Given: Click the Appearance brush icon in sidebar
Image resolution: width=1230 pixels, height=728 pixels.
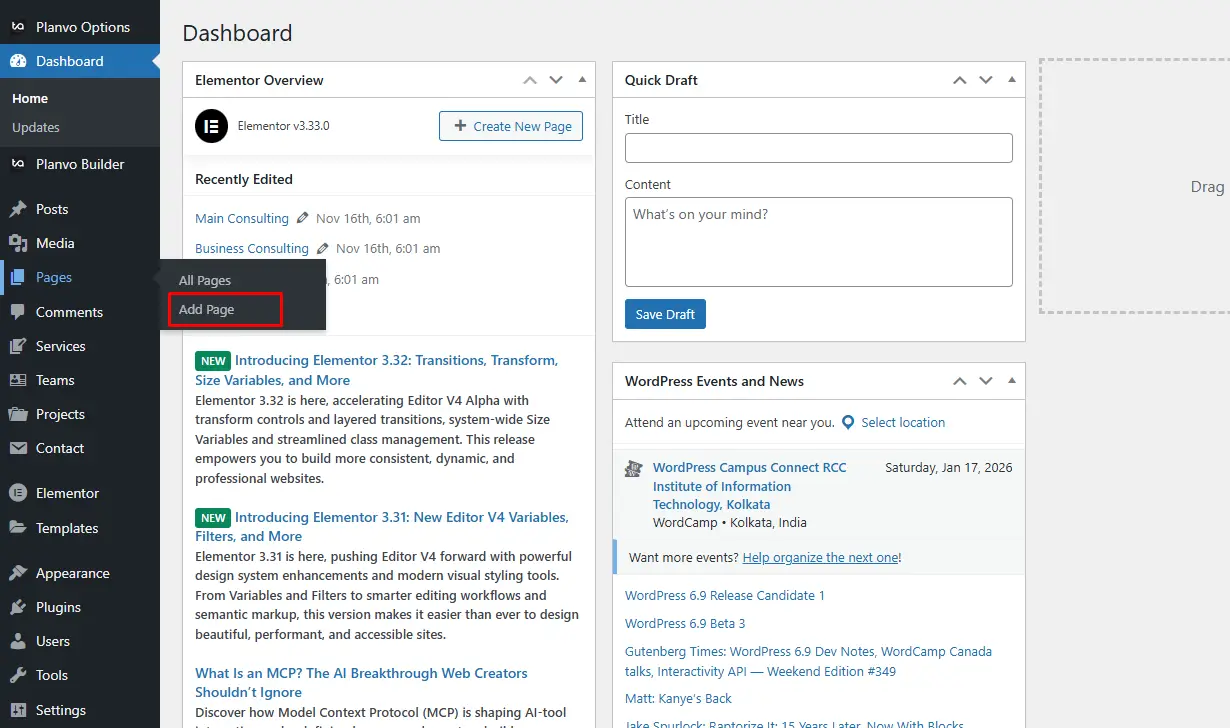Looking at the screenshot, I should coord(18,573).
